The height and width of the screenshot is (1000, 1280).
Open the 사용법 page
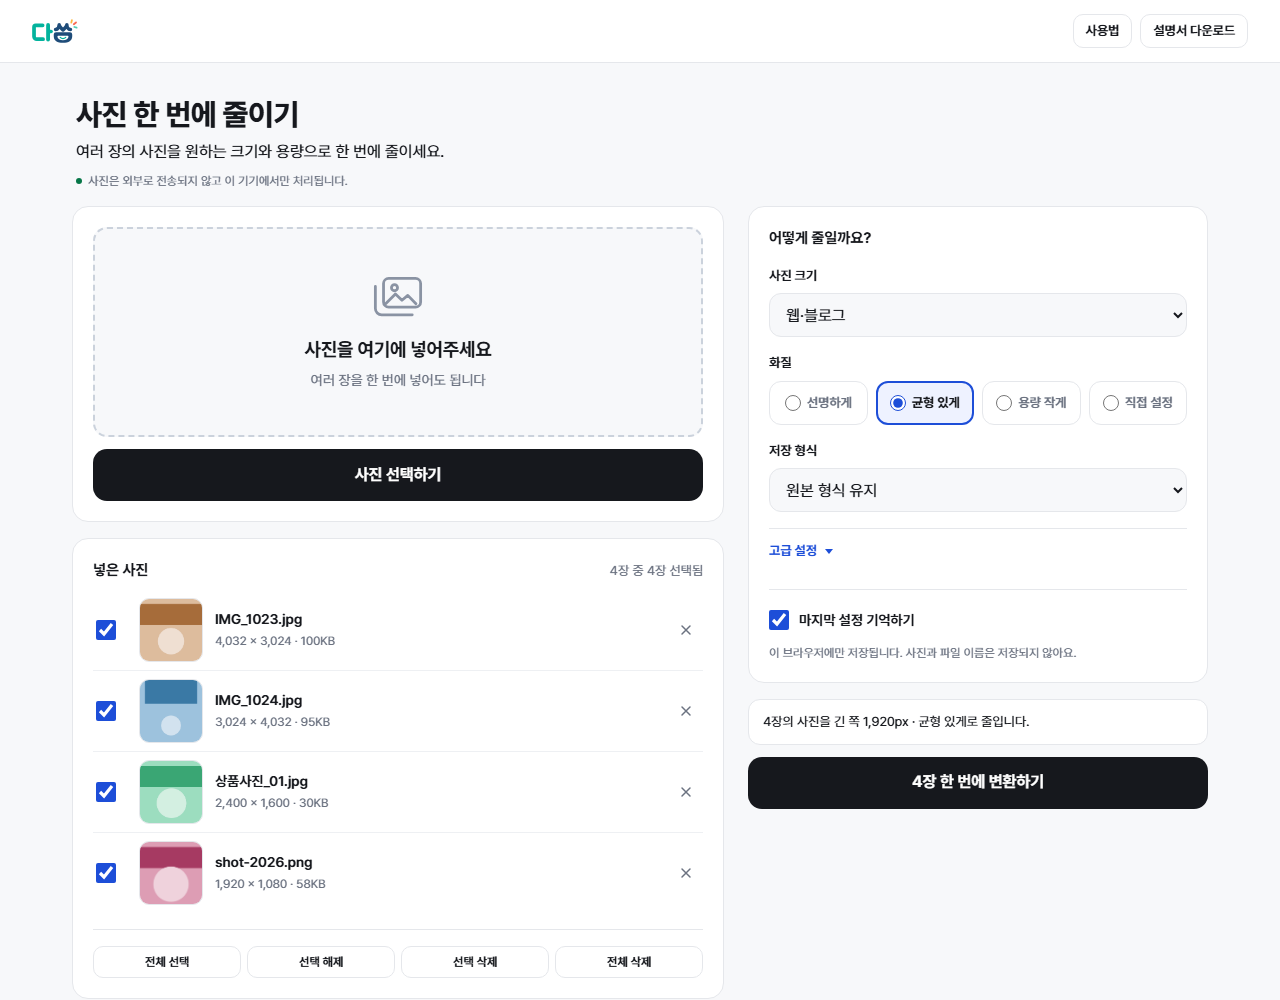[x=1102, y=31]
